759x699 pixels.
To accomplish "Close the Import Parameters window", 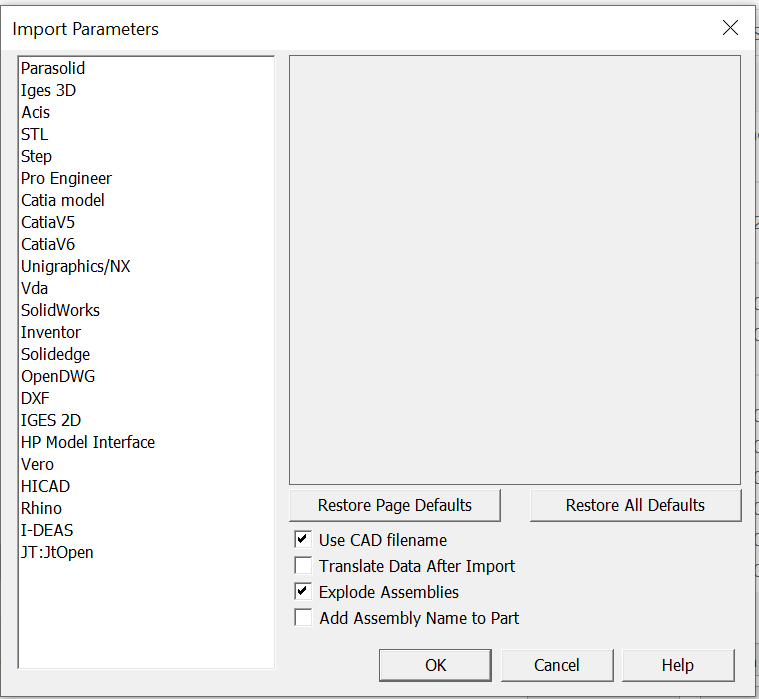I will [x=730, y=28].
